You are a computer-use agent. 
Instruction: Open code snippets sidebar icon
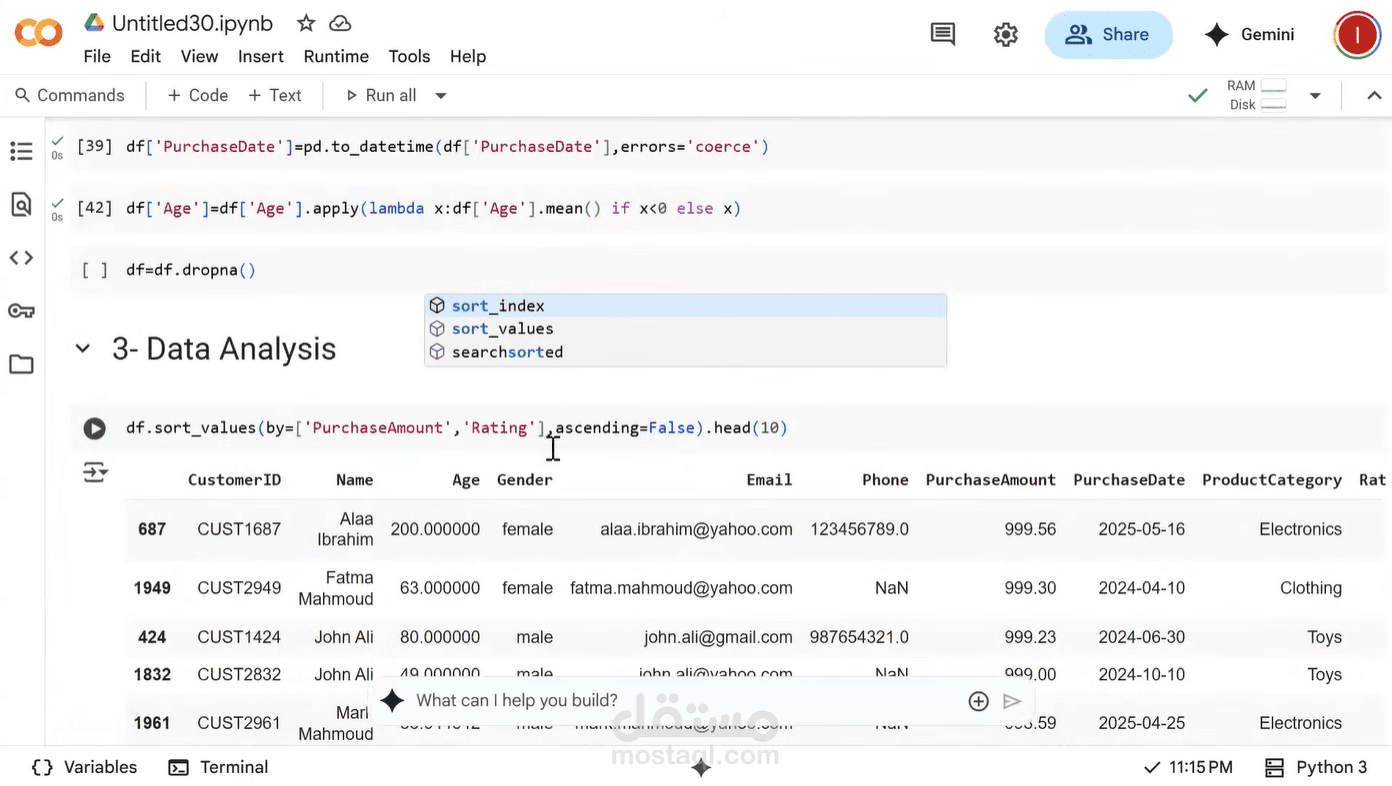[21, 258]
